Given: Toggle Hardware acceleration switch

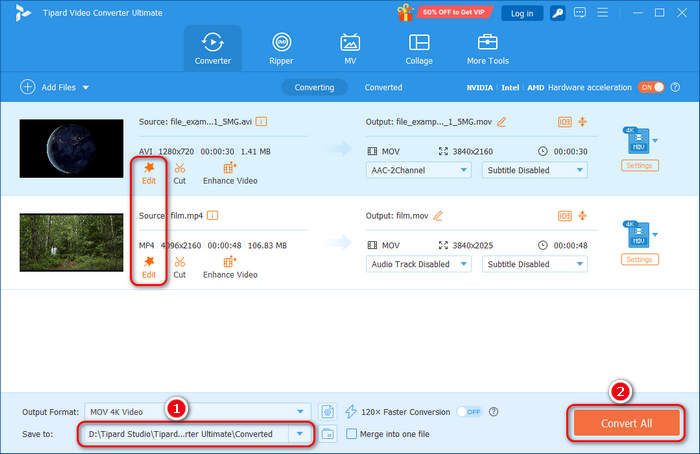Looking at the screenshot, I should (x=651, y=87).
